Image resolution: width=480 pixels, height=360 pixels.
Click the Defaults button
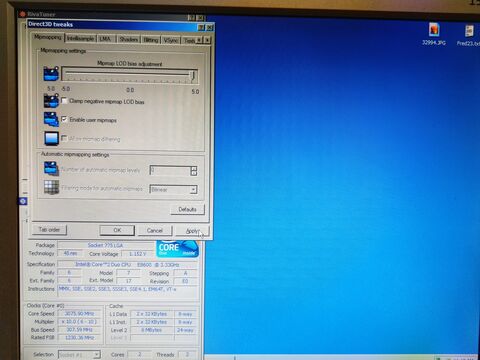coord(187,209)
